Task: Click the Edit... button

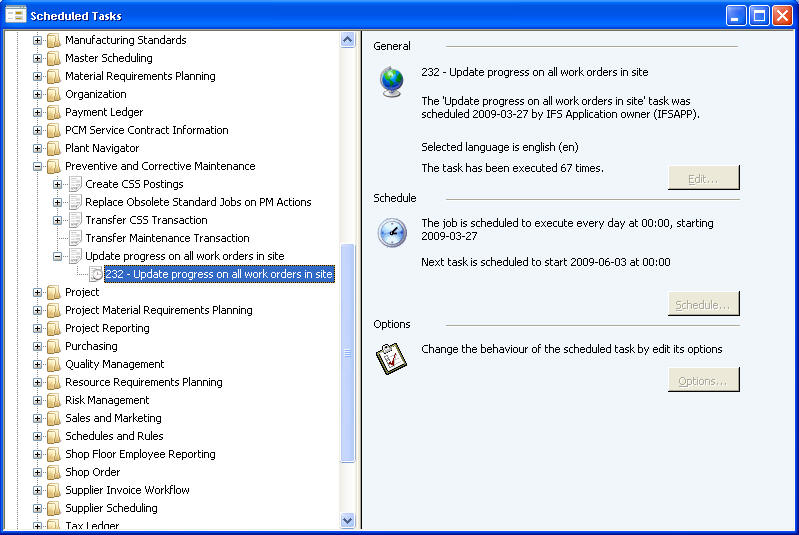Action: [x=703, y=178]
